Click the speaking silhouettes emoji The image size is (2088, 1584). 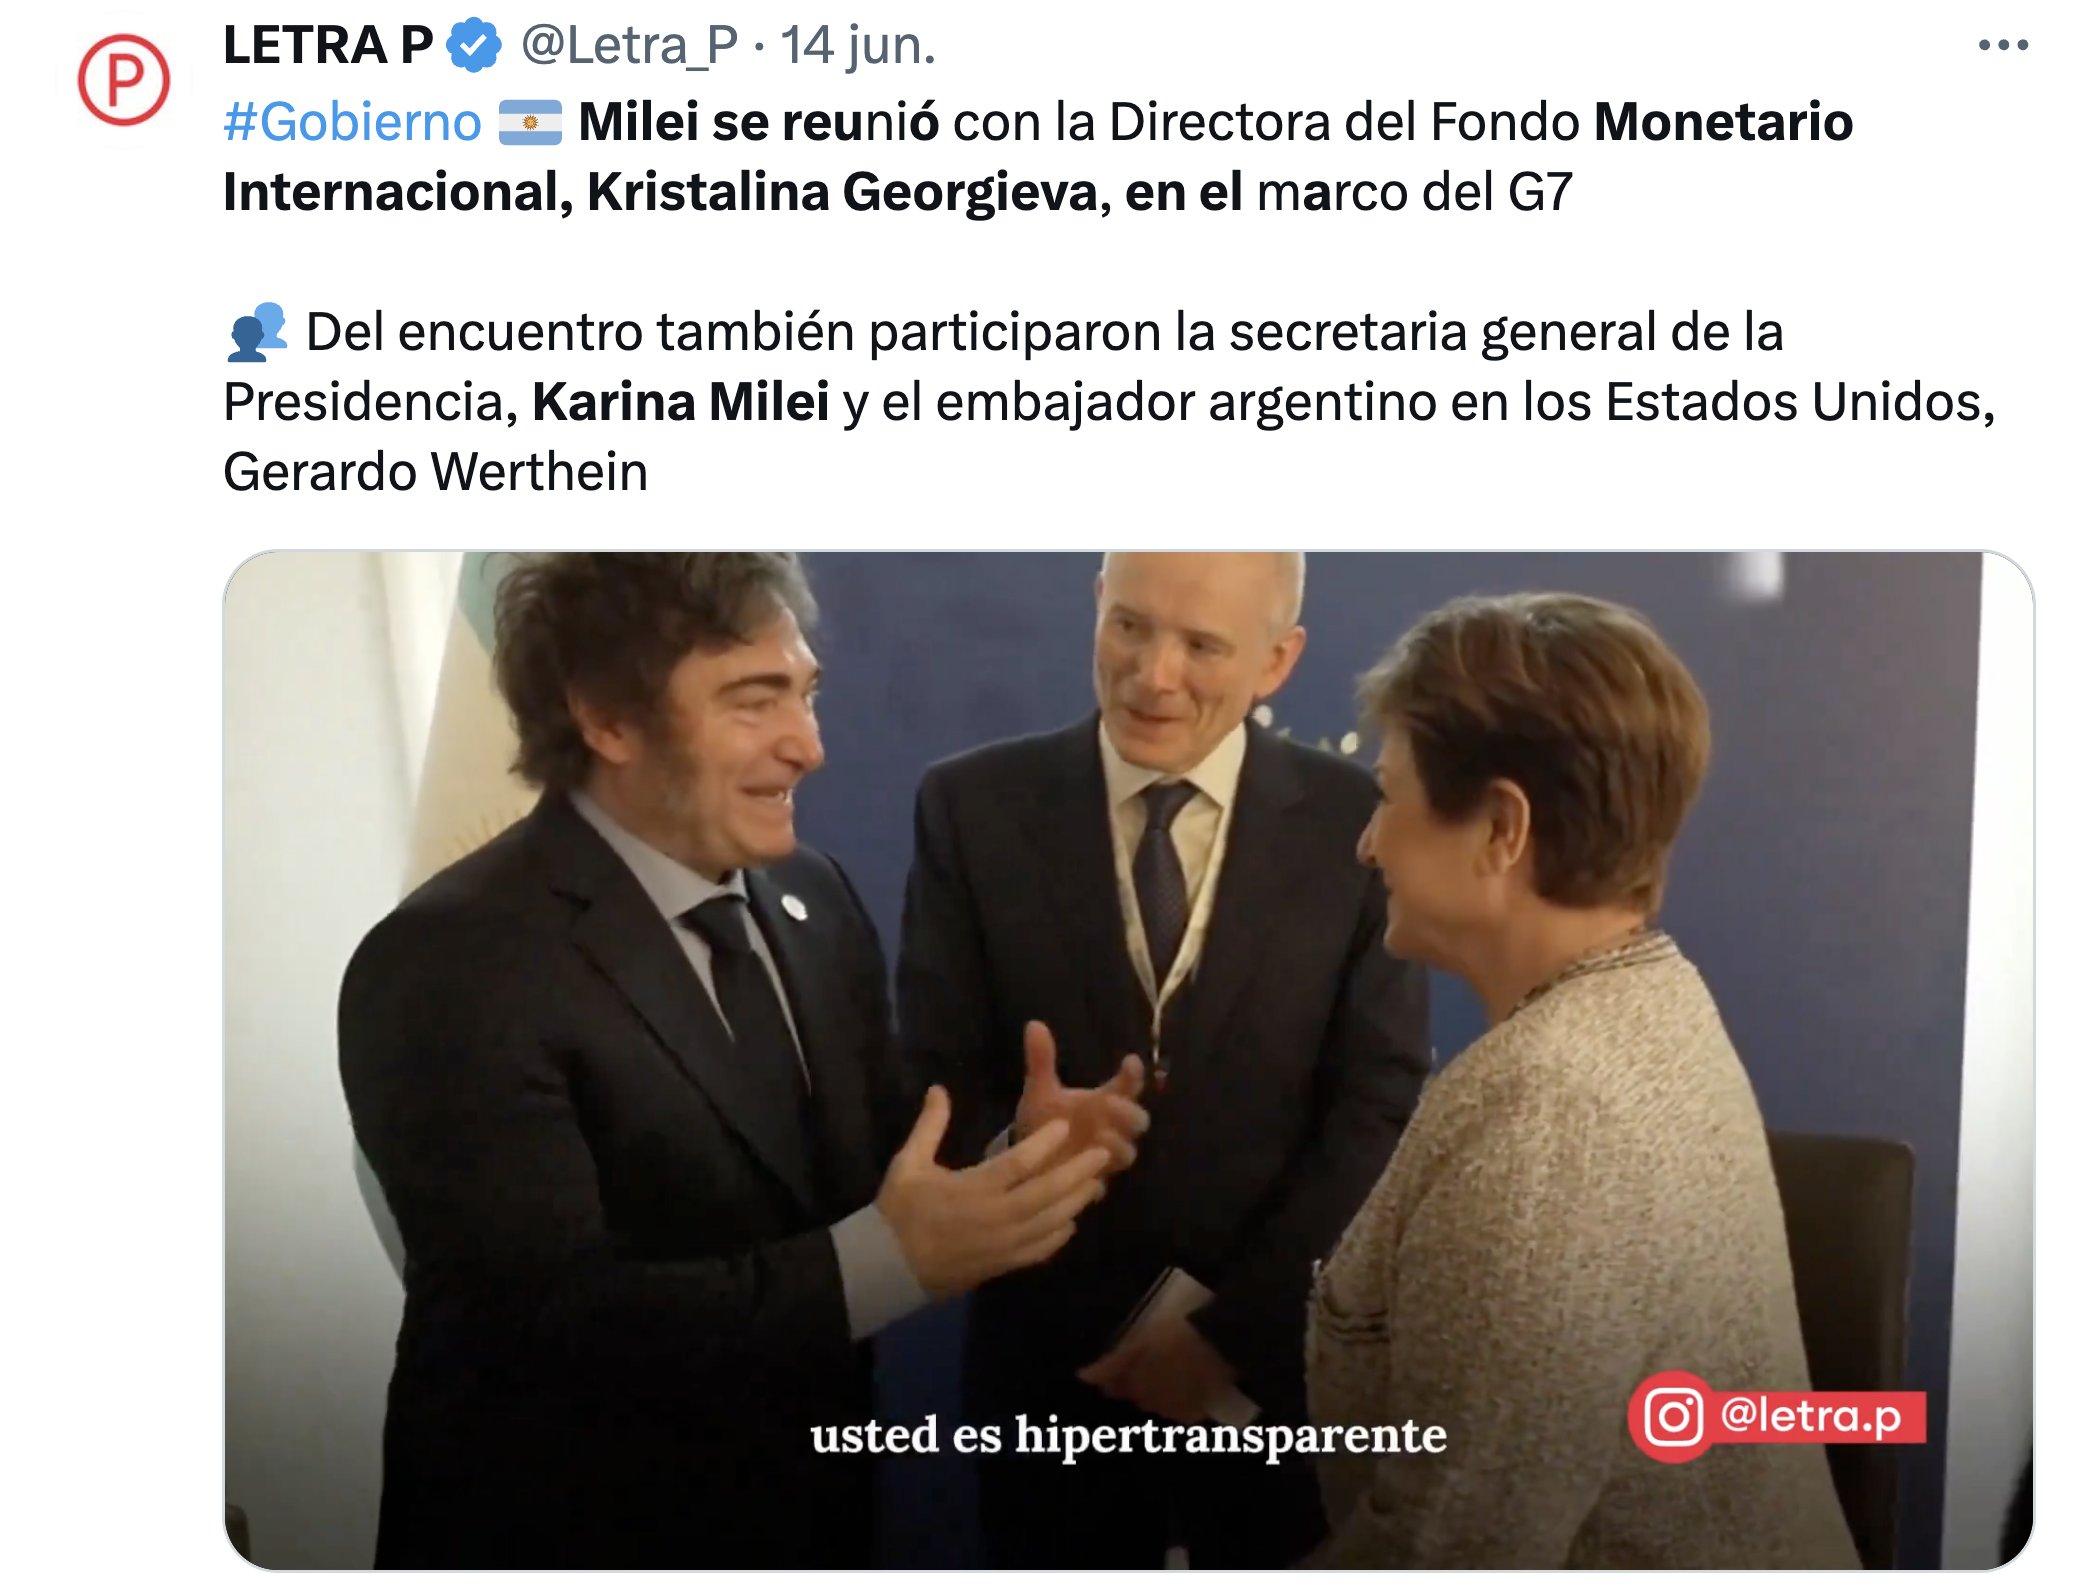256,332
